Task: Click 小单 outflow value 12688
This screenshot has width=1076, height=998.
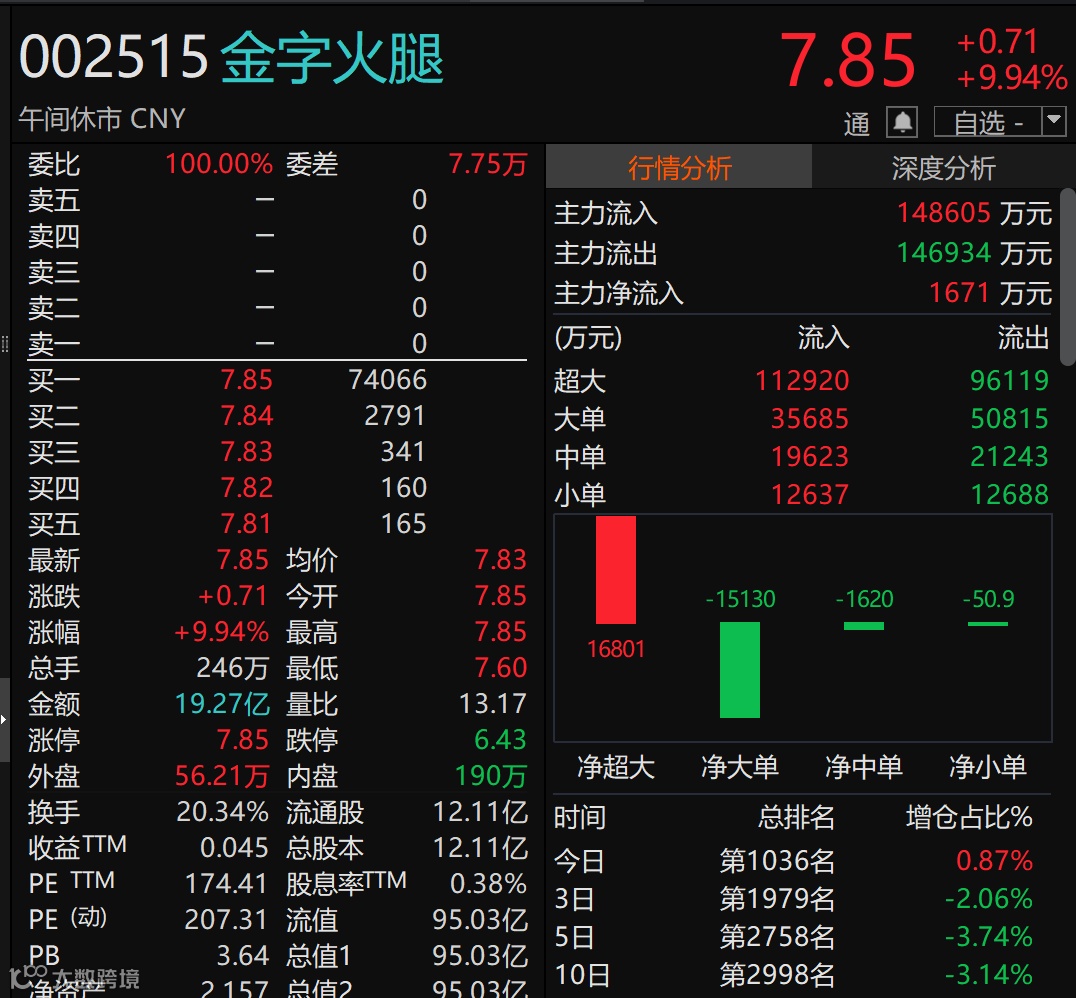Action: click(1009, 494)
